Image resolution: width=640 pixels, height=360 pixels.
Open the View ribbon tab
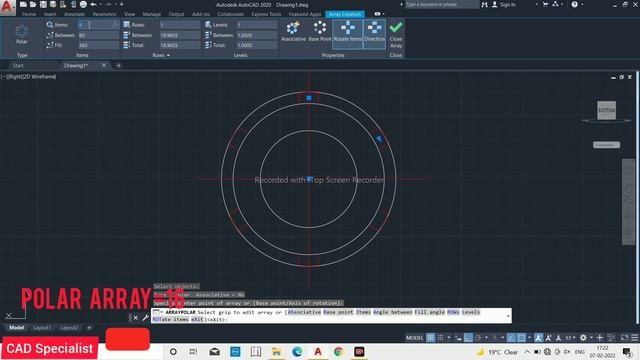[x=129, y=14]
